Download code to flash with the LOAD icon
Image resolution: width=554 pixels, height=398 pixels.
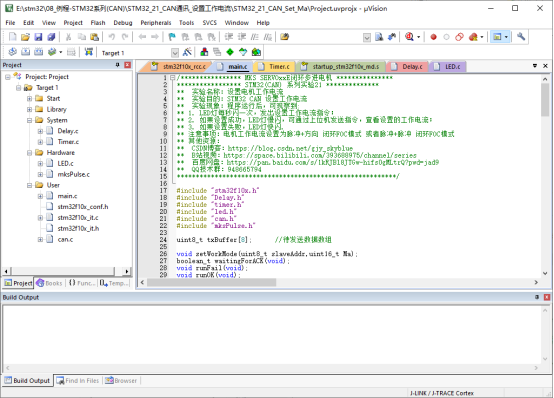89,52
